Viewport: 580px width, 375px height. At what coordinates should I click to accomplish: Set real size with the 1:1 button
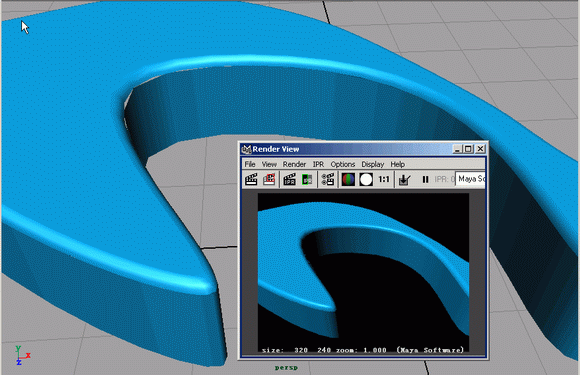click(x=384, y=179)
